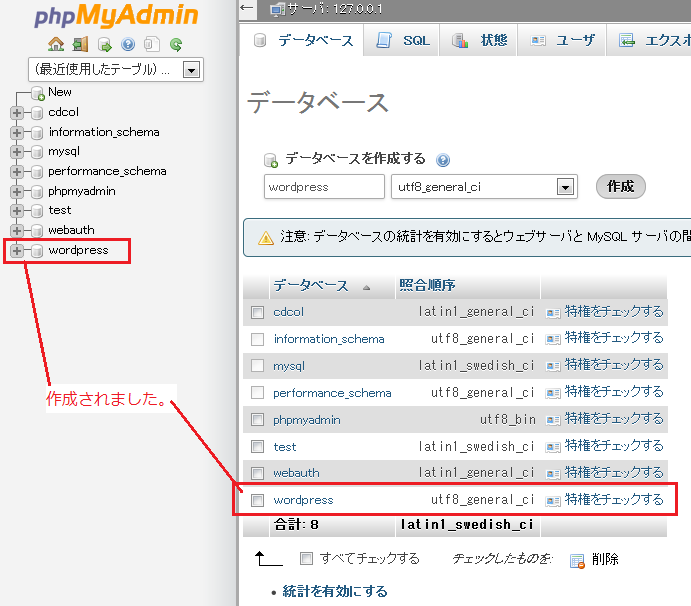Open the 統計を有効にする link

335,591
